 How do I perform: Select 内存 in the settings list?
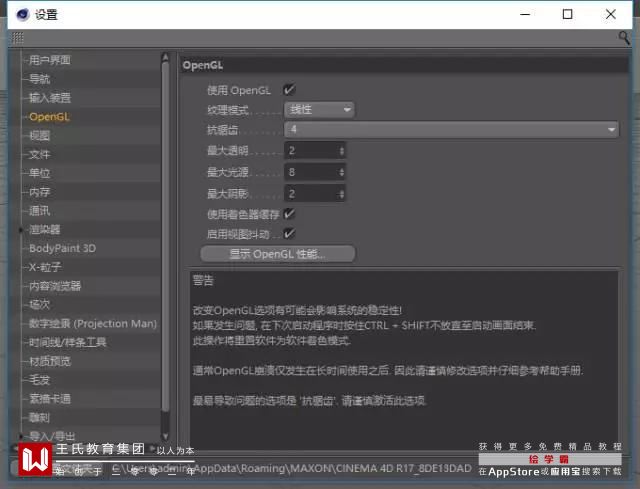39,192
